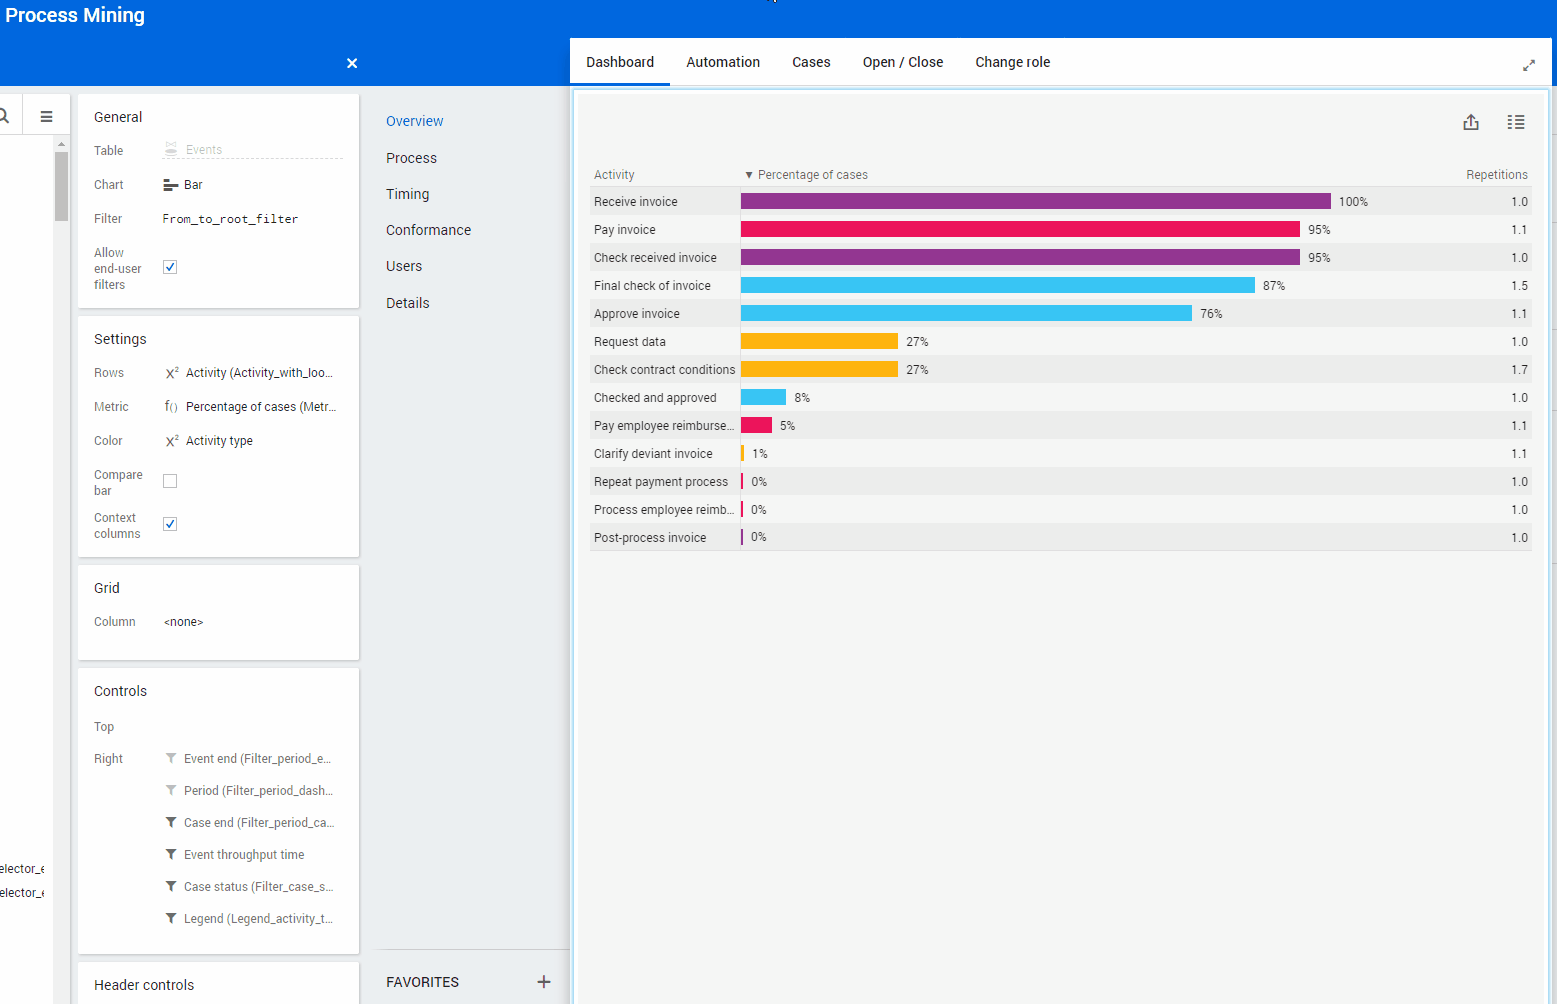
Task: Enable the Compare bar checkbox
Action: [170, 481]
